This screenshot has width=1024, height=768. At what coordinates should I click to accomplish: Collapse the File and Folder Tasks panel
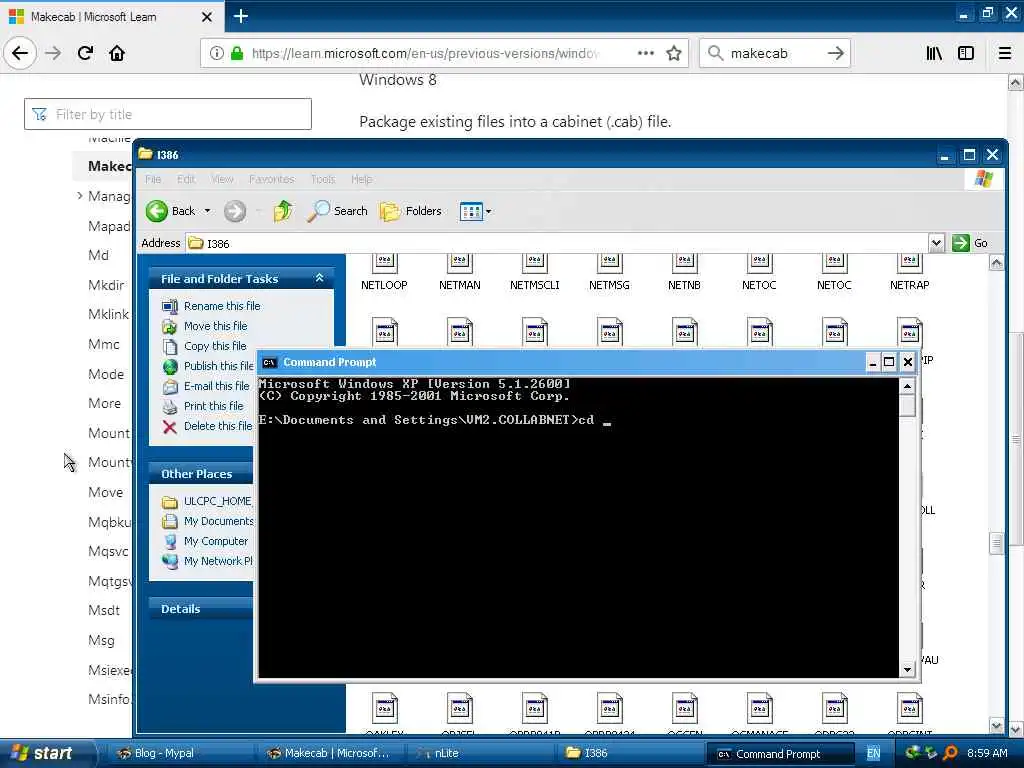coord(319,278)
